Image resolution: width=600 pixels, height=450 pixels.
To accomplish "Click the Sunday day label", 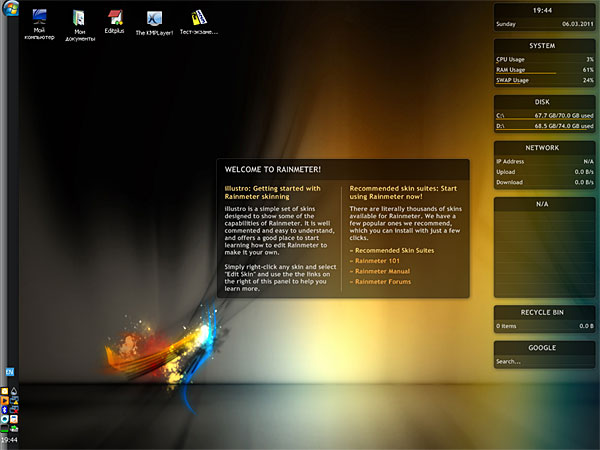I will tap(506, 24).
